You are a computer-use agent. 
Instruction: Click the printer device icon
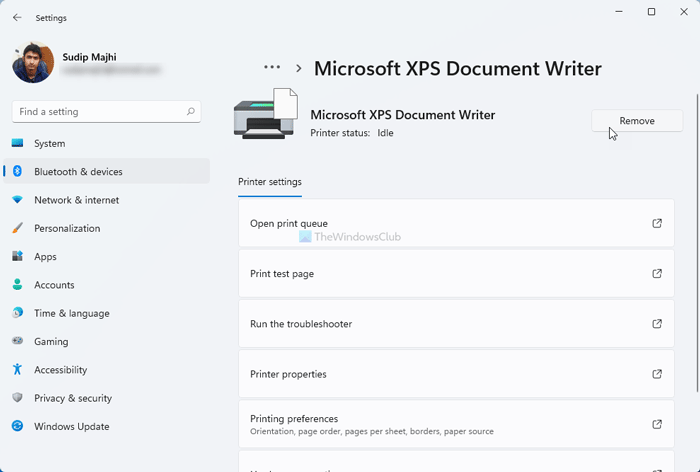tap(266, 114)
